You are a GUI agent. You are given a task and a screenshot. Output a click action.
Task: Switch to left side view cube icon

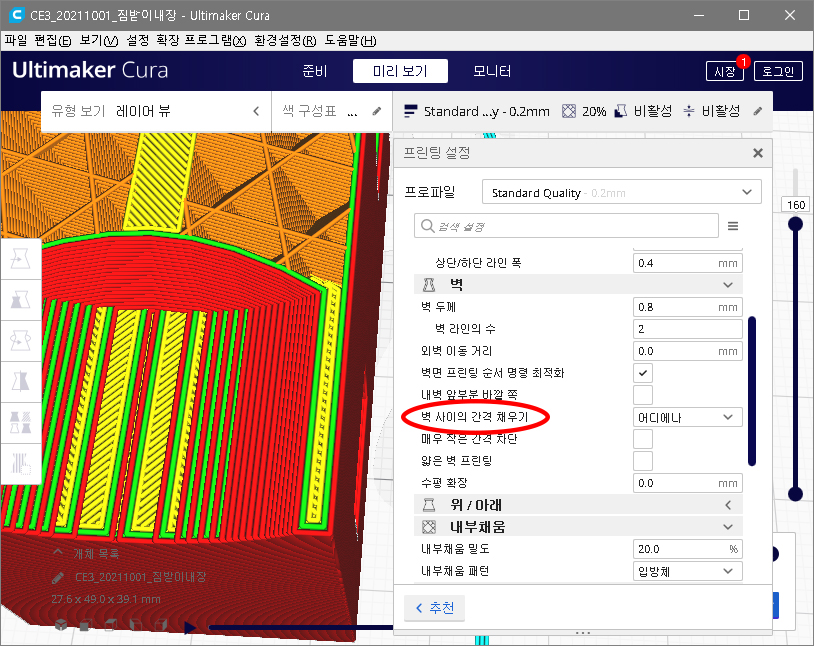click(x=136, y=625)
